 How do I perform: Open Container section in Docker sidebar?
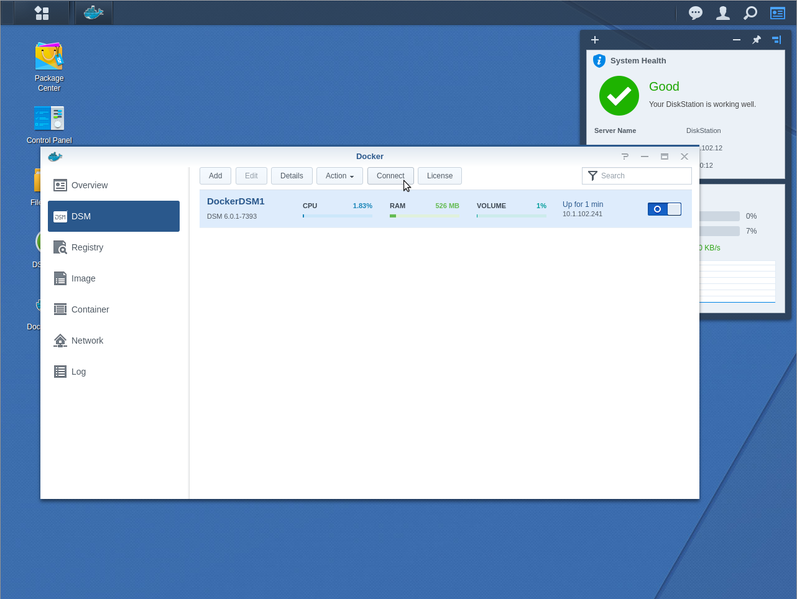point(113,309)
